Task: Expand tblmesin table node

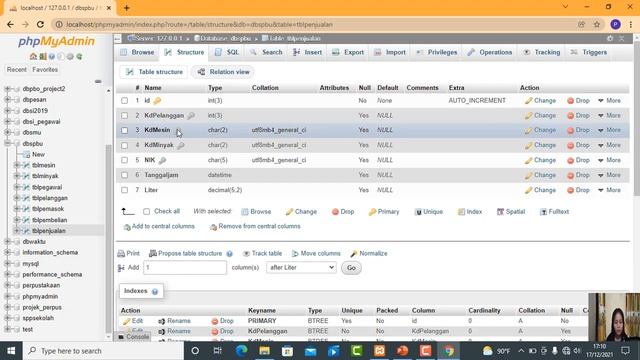Action: click(16, 165)
